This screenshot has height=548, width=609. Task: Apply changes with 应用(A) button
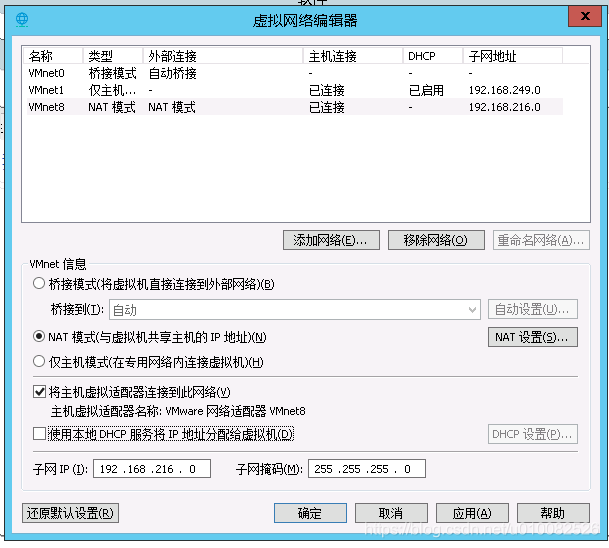pyautogui.click(x=472, y=513)
